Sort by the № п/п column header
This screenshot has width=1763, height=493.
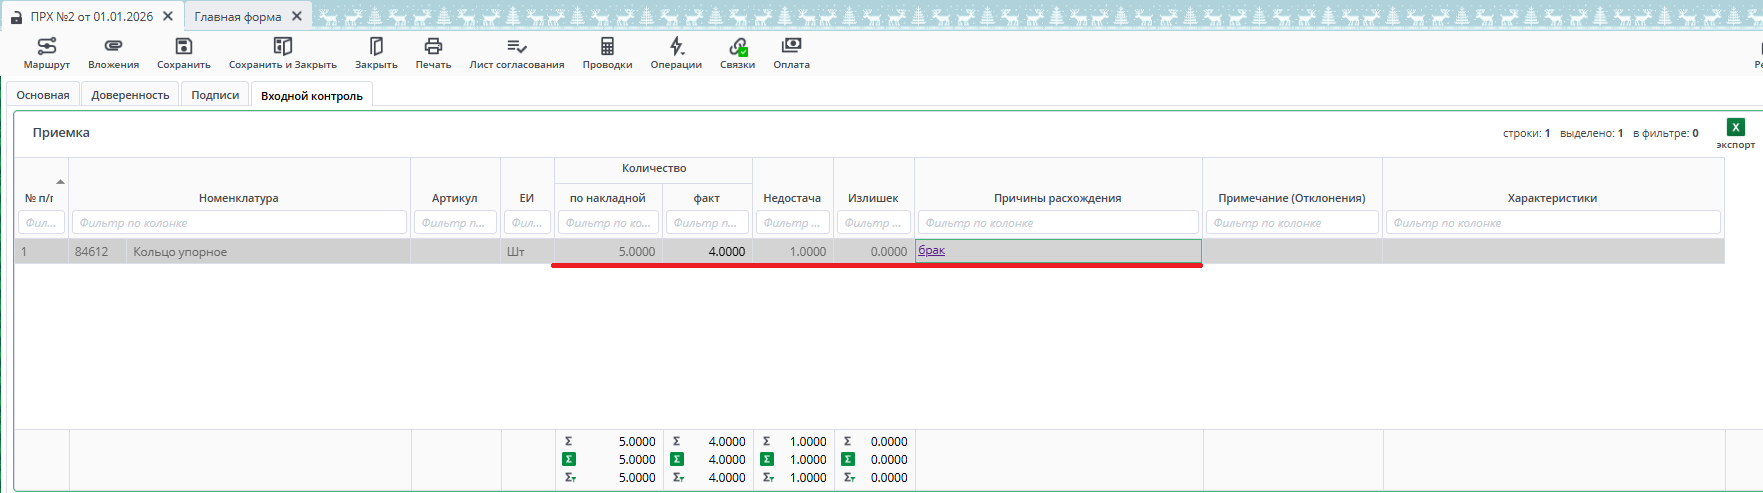click(x=40, y=198)
